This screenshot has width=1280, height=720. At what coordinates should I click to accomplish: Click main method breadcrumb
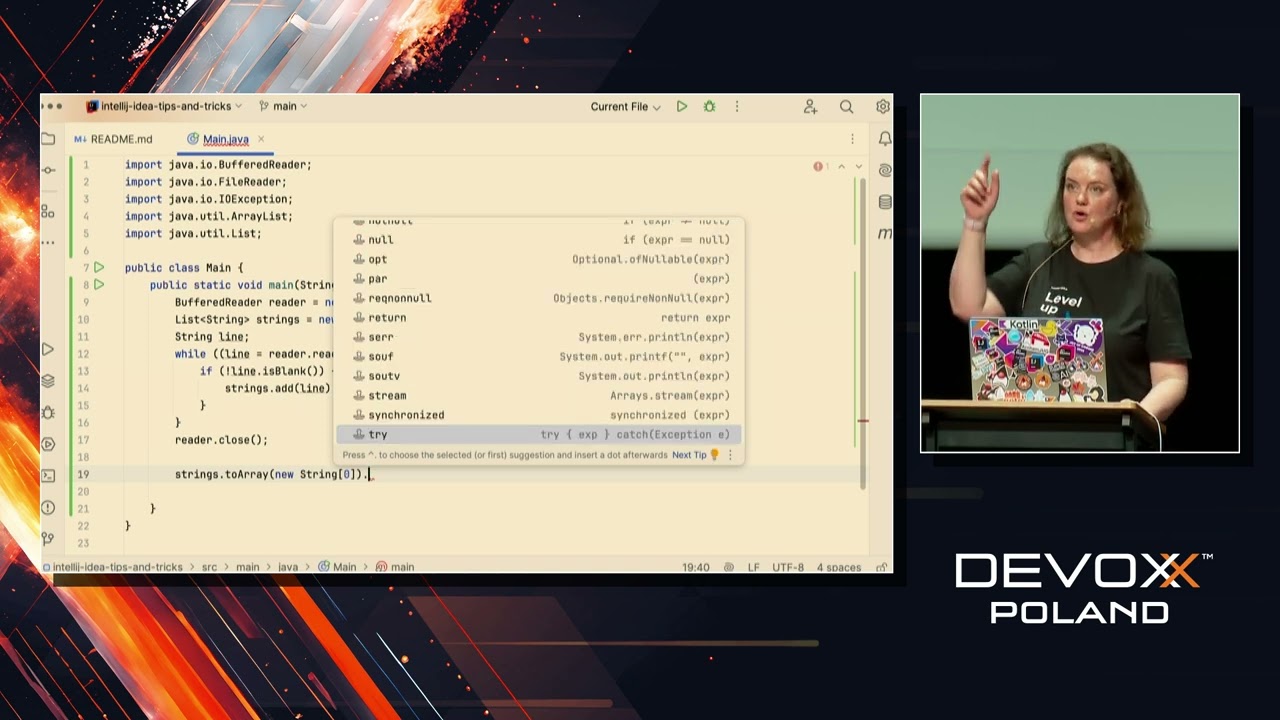coord(395,567)
